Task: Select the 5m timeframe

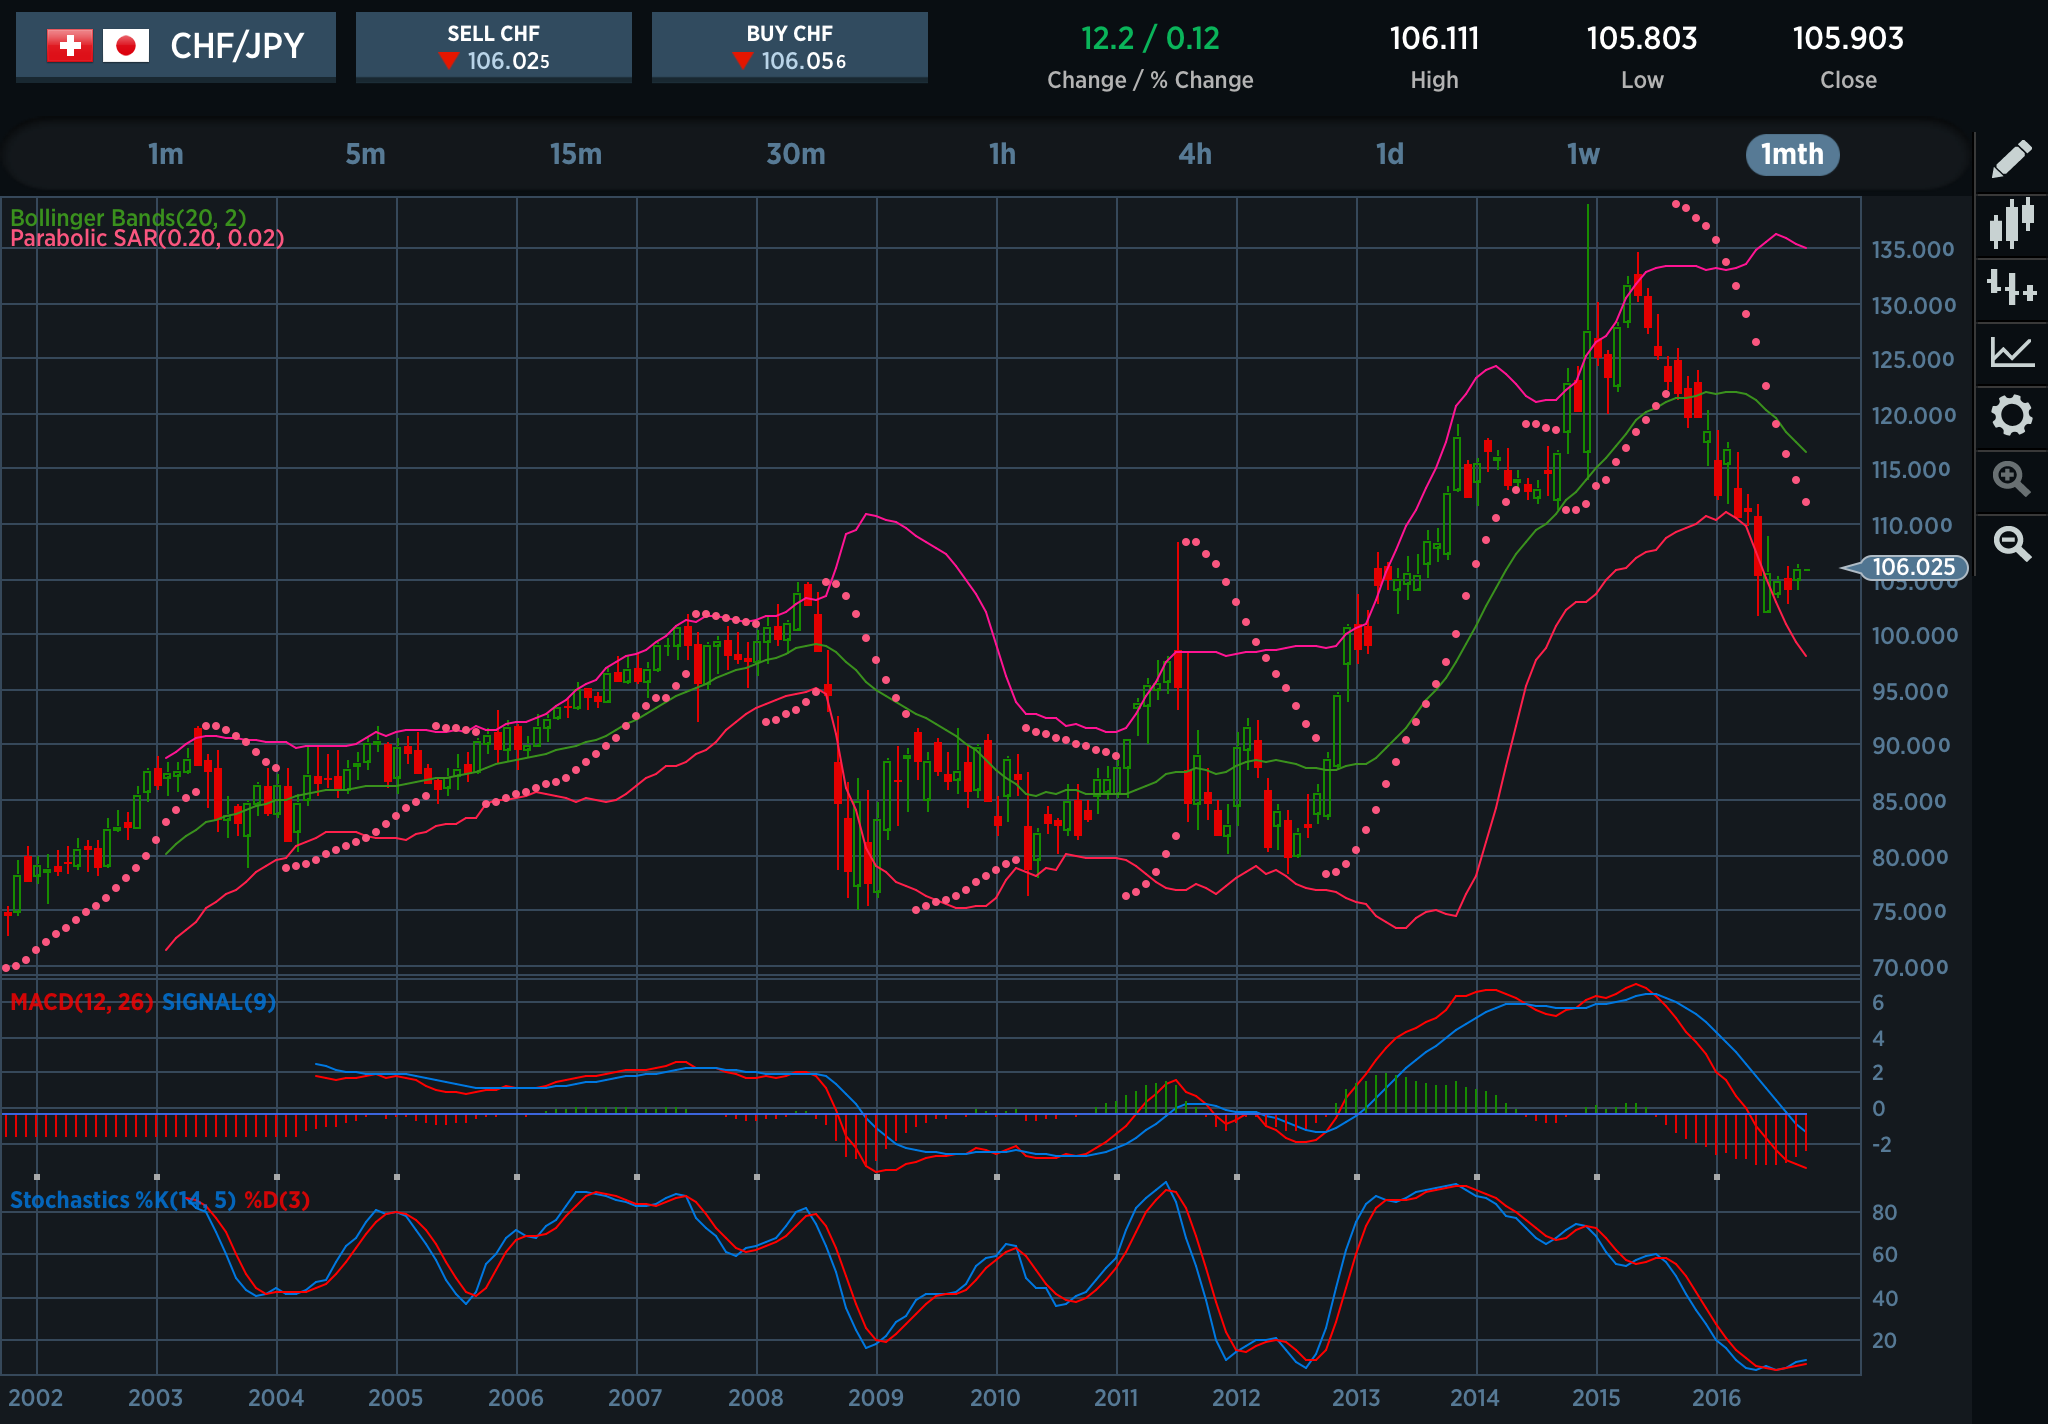Action: coord(365,154)
